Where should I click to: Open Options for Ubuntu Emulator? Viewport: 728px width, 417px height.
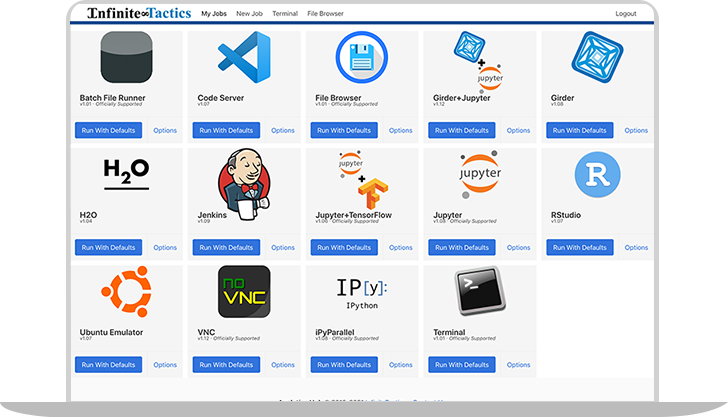tap(165, 365)
